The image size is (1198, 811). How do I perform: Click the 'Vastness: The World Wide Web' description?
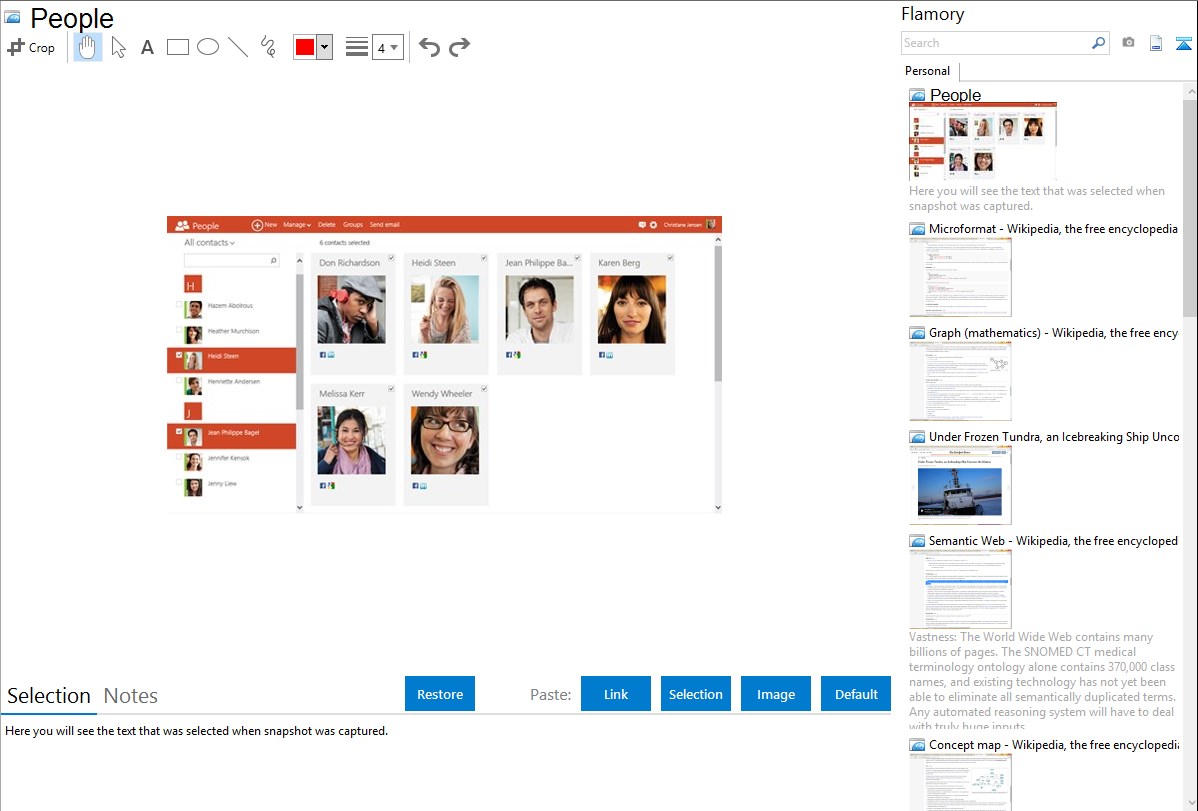[1043, 681]
